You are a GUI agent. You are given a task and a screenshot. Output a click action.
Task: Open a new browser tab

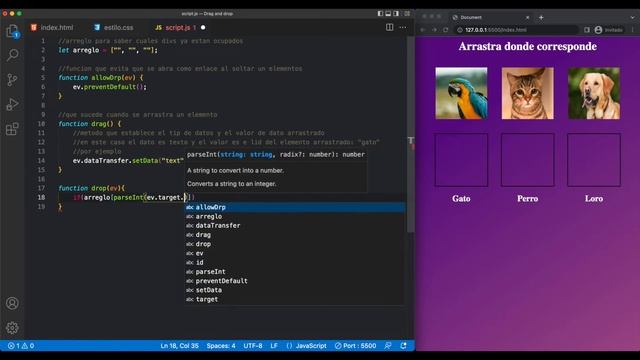(541, 17)
